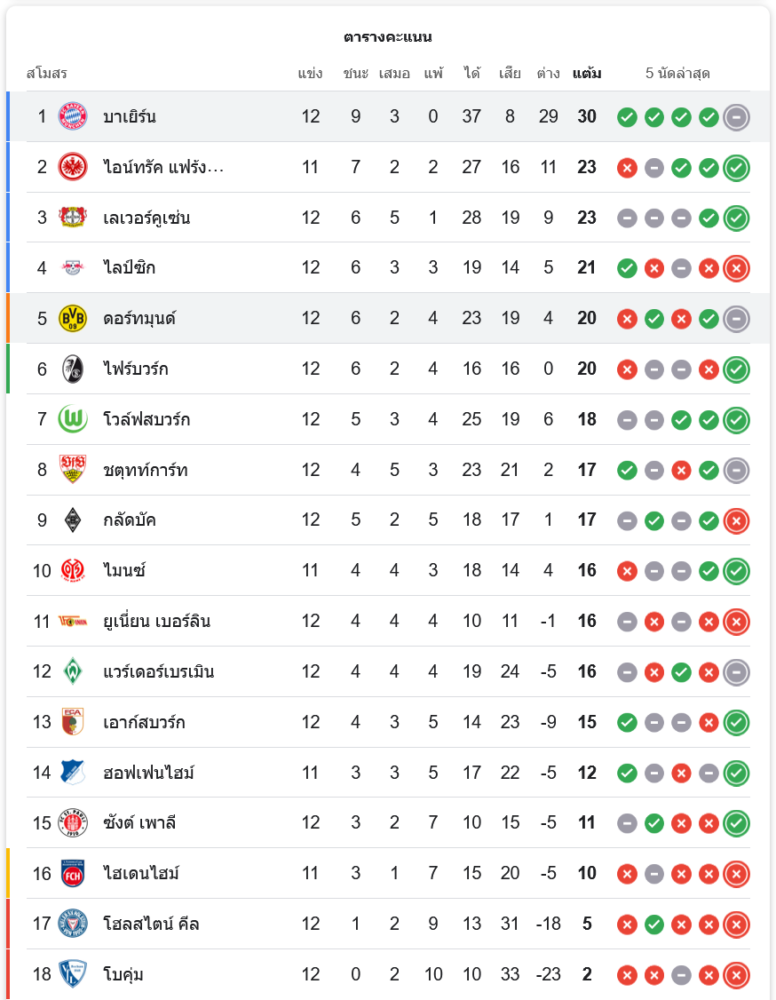The height and width of the screenshot is (1000, 776).
Task: Click Leipzig's latest ringed loss result icon
Action: click(736, 268)
